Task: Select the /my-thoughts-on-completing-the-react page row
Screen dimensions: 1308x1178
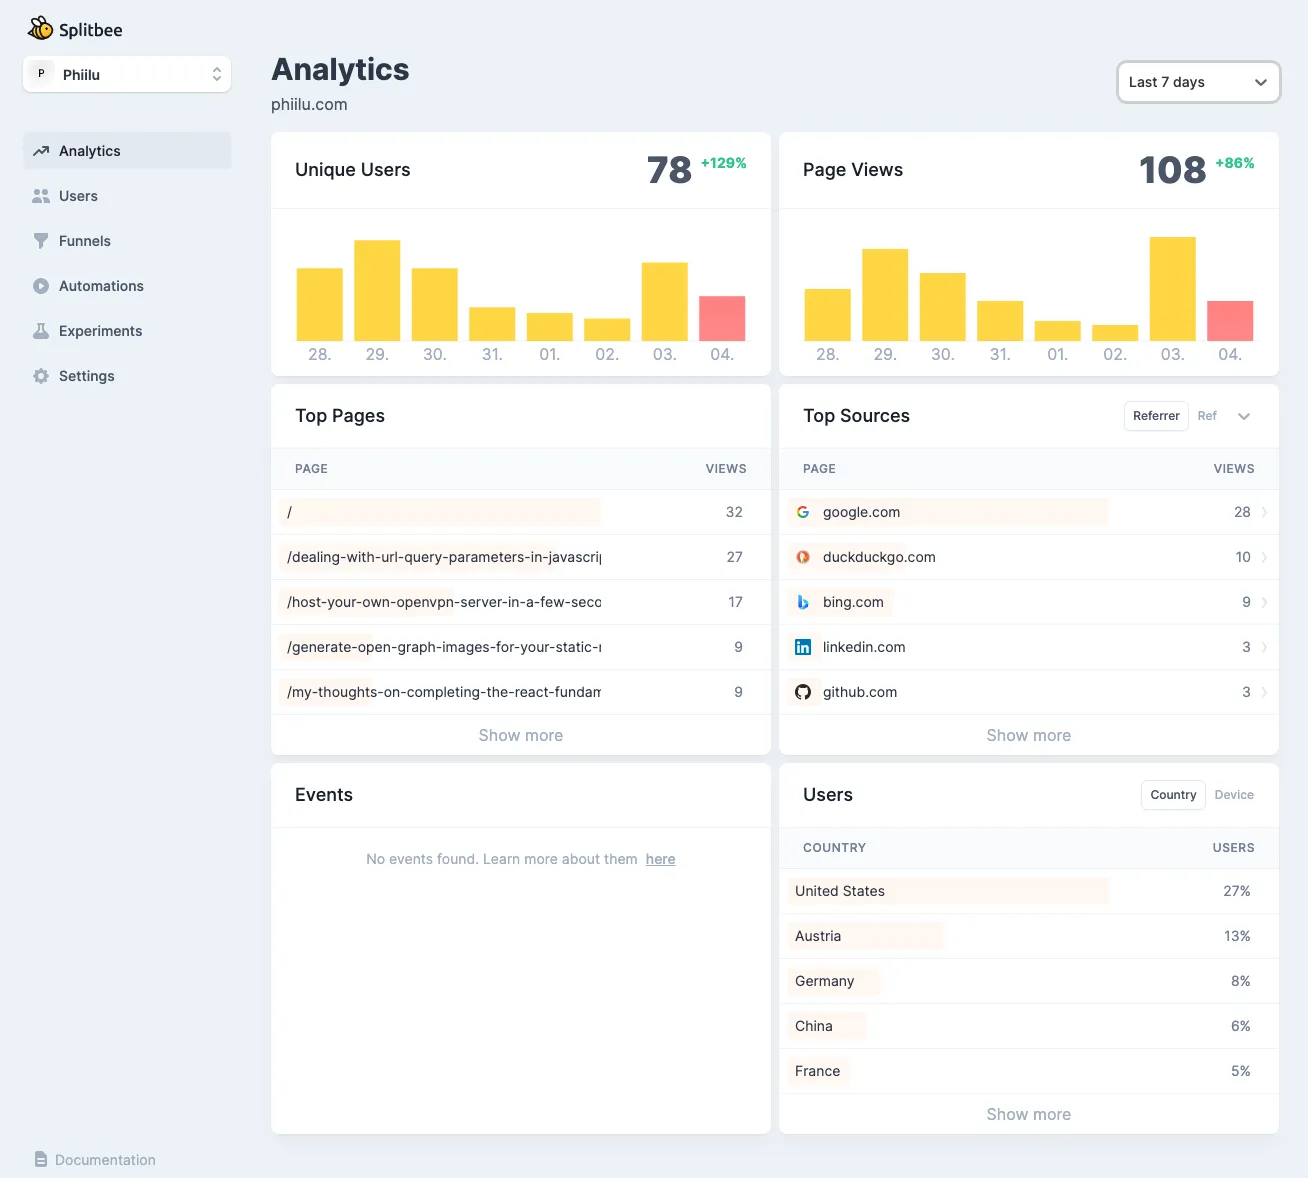Action: (520, 692)
